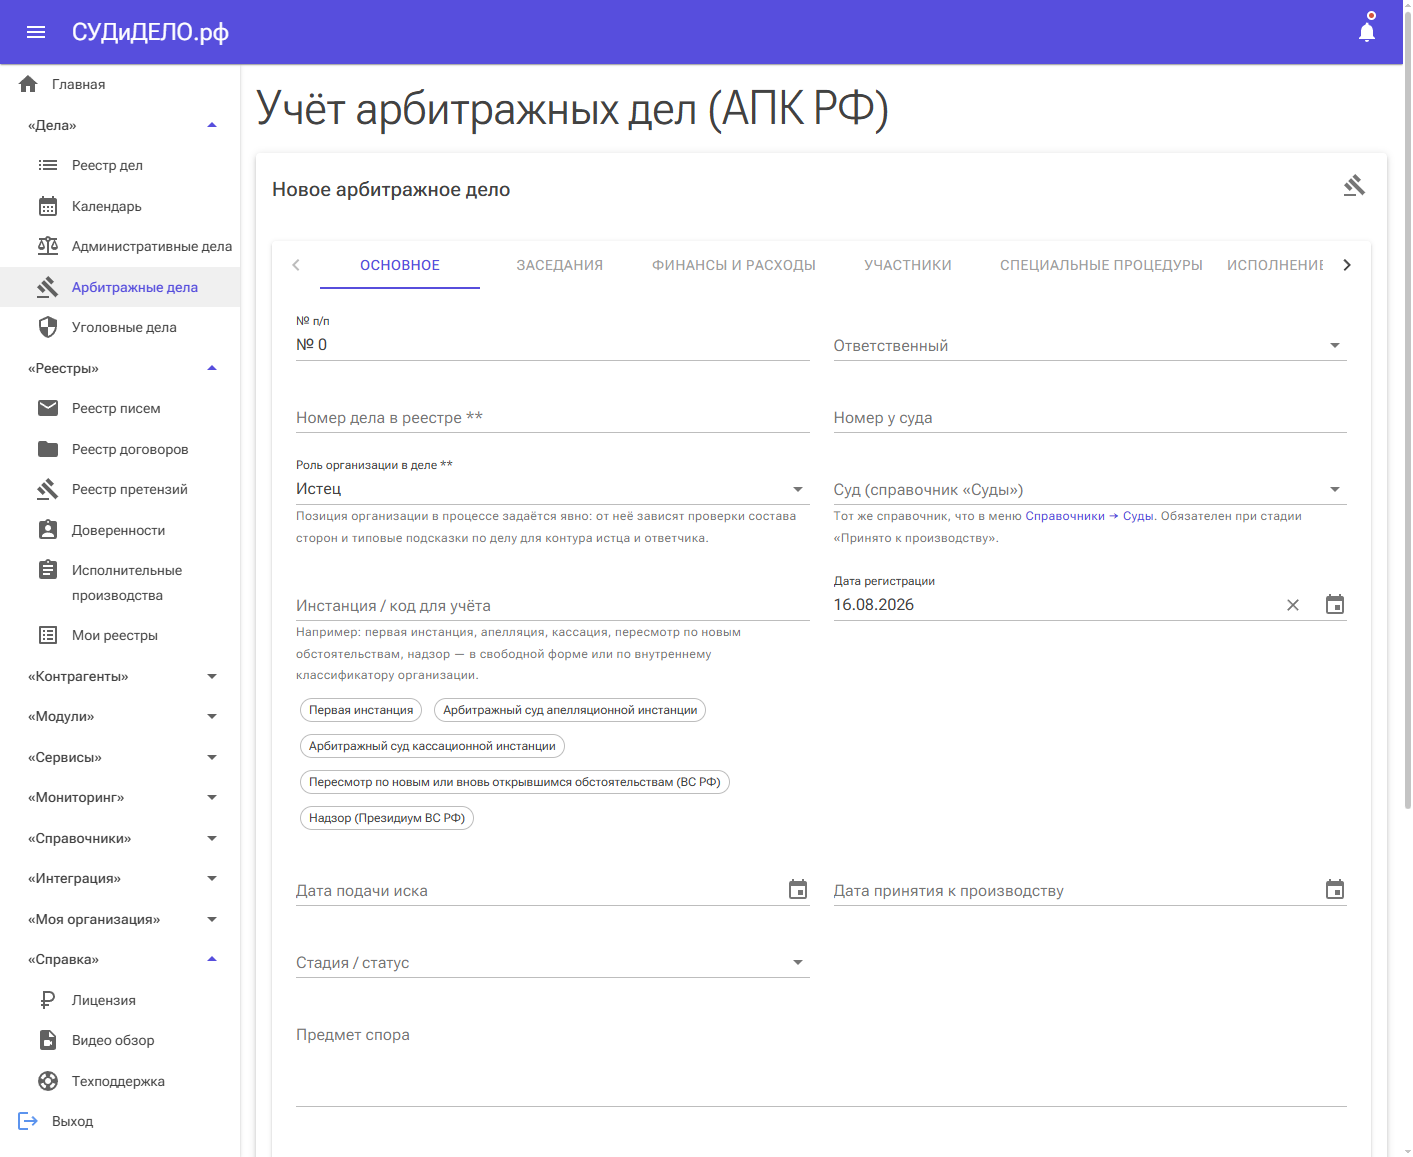Image resolution: width=1413 pixels, height=1157 pixels.
Task: Open the Ответственный dropdown
Action: 1090,345
